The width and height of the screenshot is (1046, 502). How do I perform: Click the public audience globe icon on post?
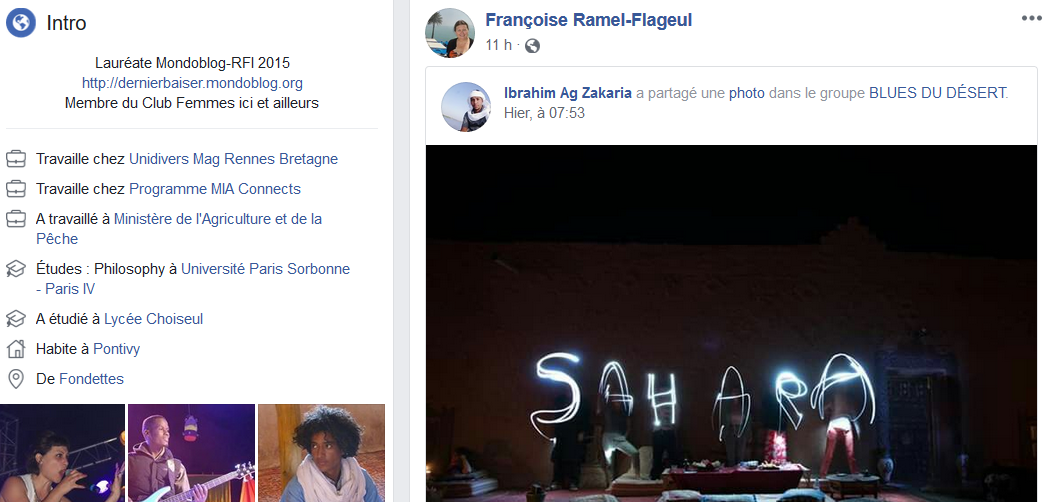click(532, 45)
